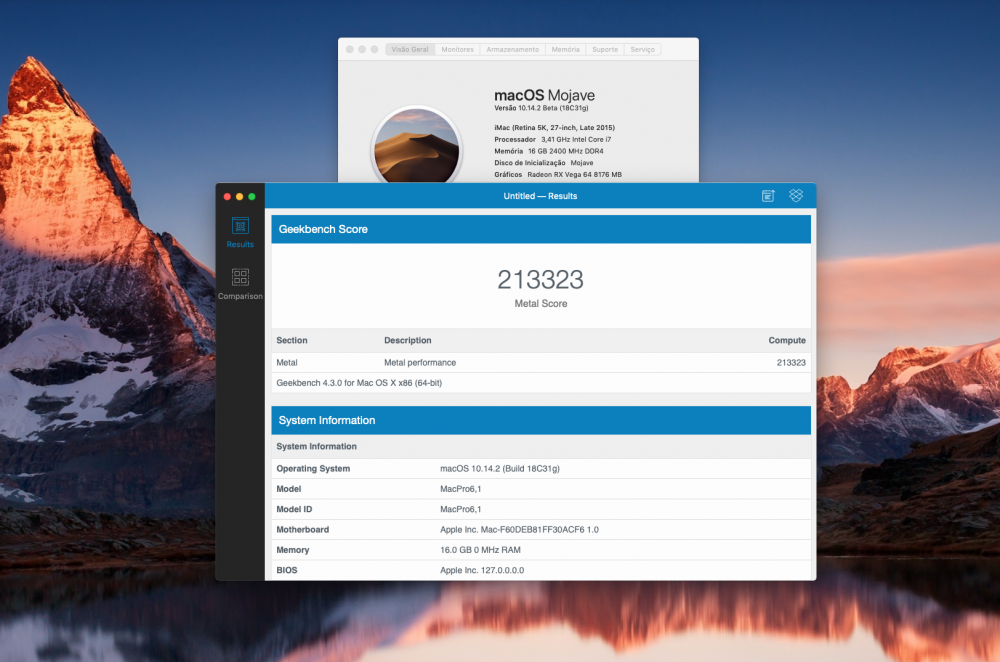
Task: Switch to the Serviço tab
Action: coord(642,49)
